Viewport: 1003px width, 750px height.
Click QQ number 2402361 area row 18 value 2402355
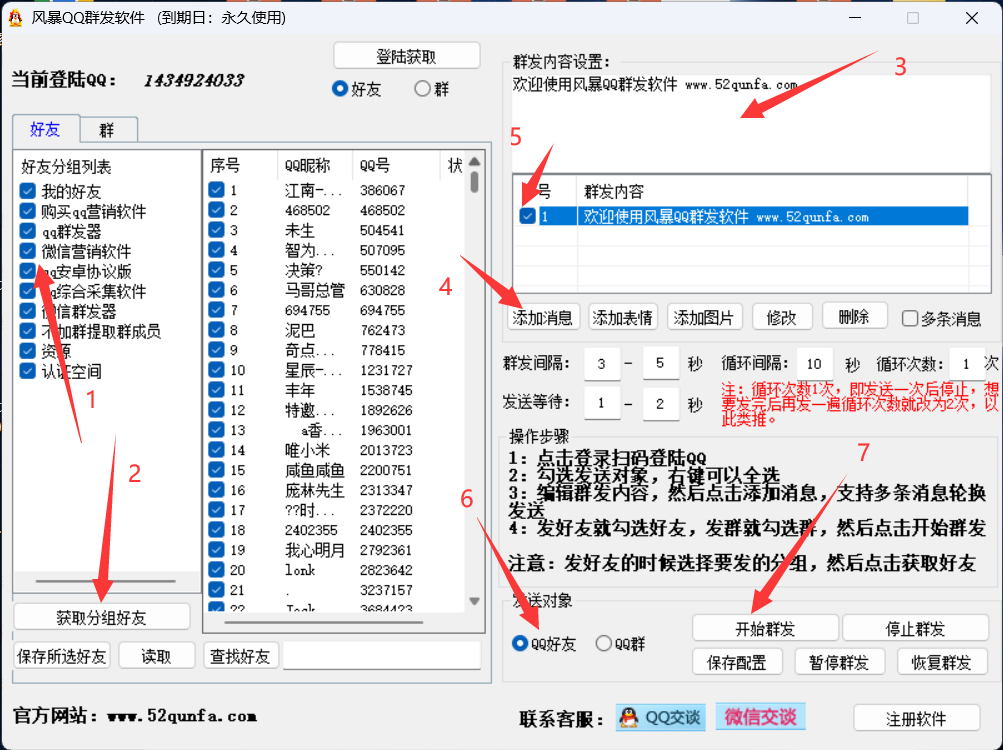386,530
